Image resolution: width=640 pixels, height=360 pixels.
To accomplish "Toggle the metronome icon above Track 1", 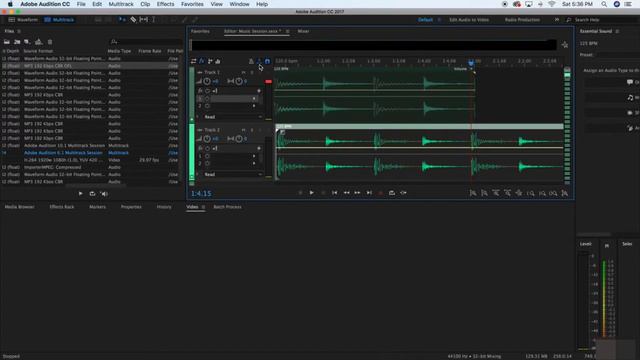I will [251, 61].
